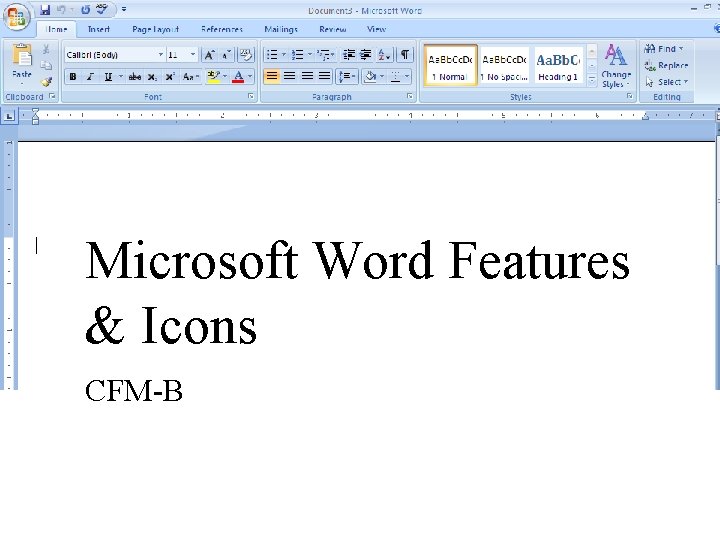
Task: Open the Select menu in Editing
Action: pos(666,82)
